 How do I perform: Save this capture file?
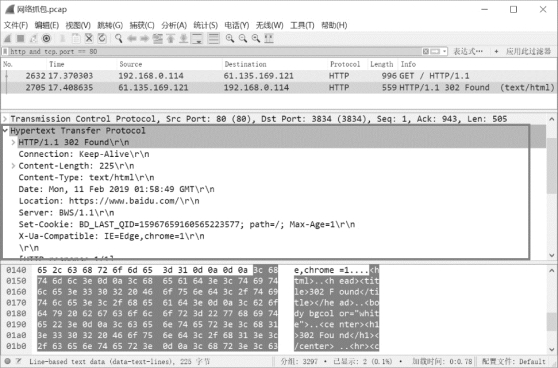pos(76,38)
